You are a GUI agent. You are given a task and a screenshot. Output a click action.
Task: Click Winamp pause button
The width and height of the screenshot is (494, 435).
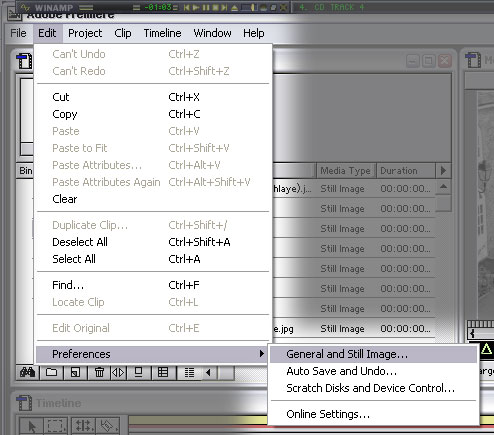tap(206, 7)
